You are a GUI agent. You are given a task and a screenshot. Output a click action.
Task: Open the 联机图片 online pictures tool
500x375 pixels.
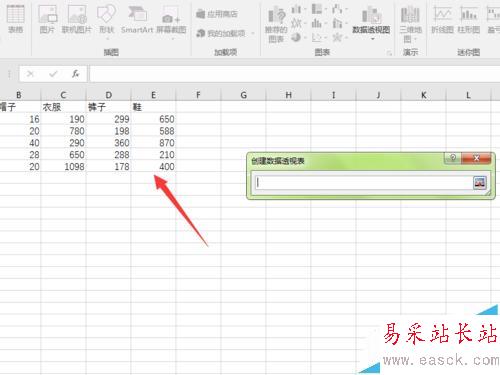77,19
